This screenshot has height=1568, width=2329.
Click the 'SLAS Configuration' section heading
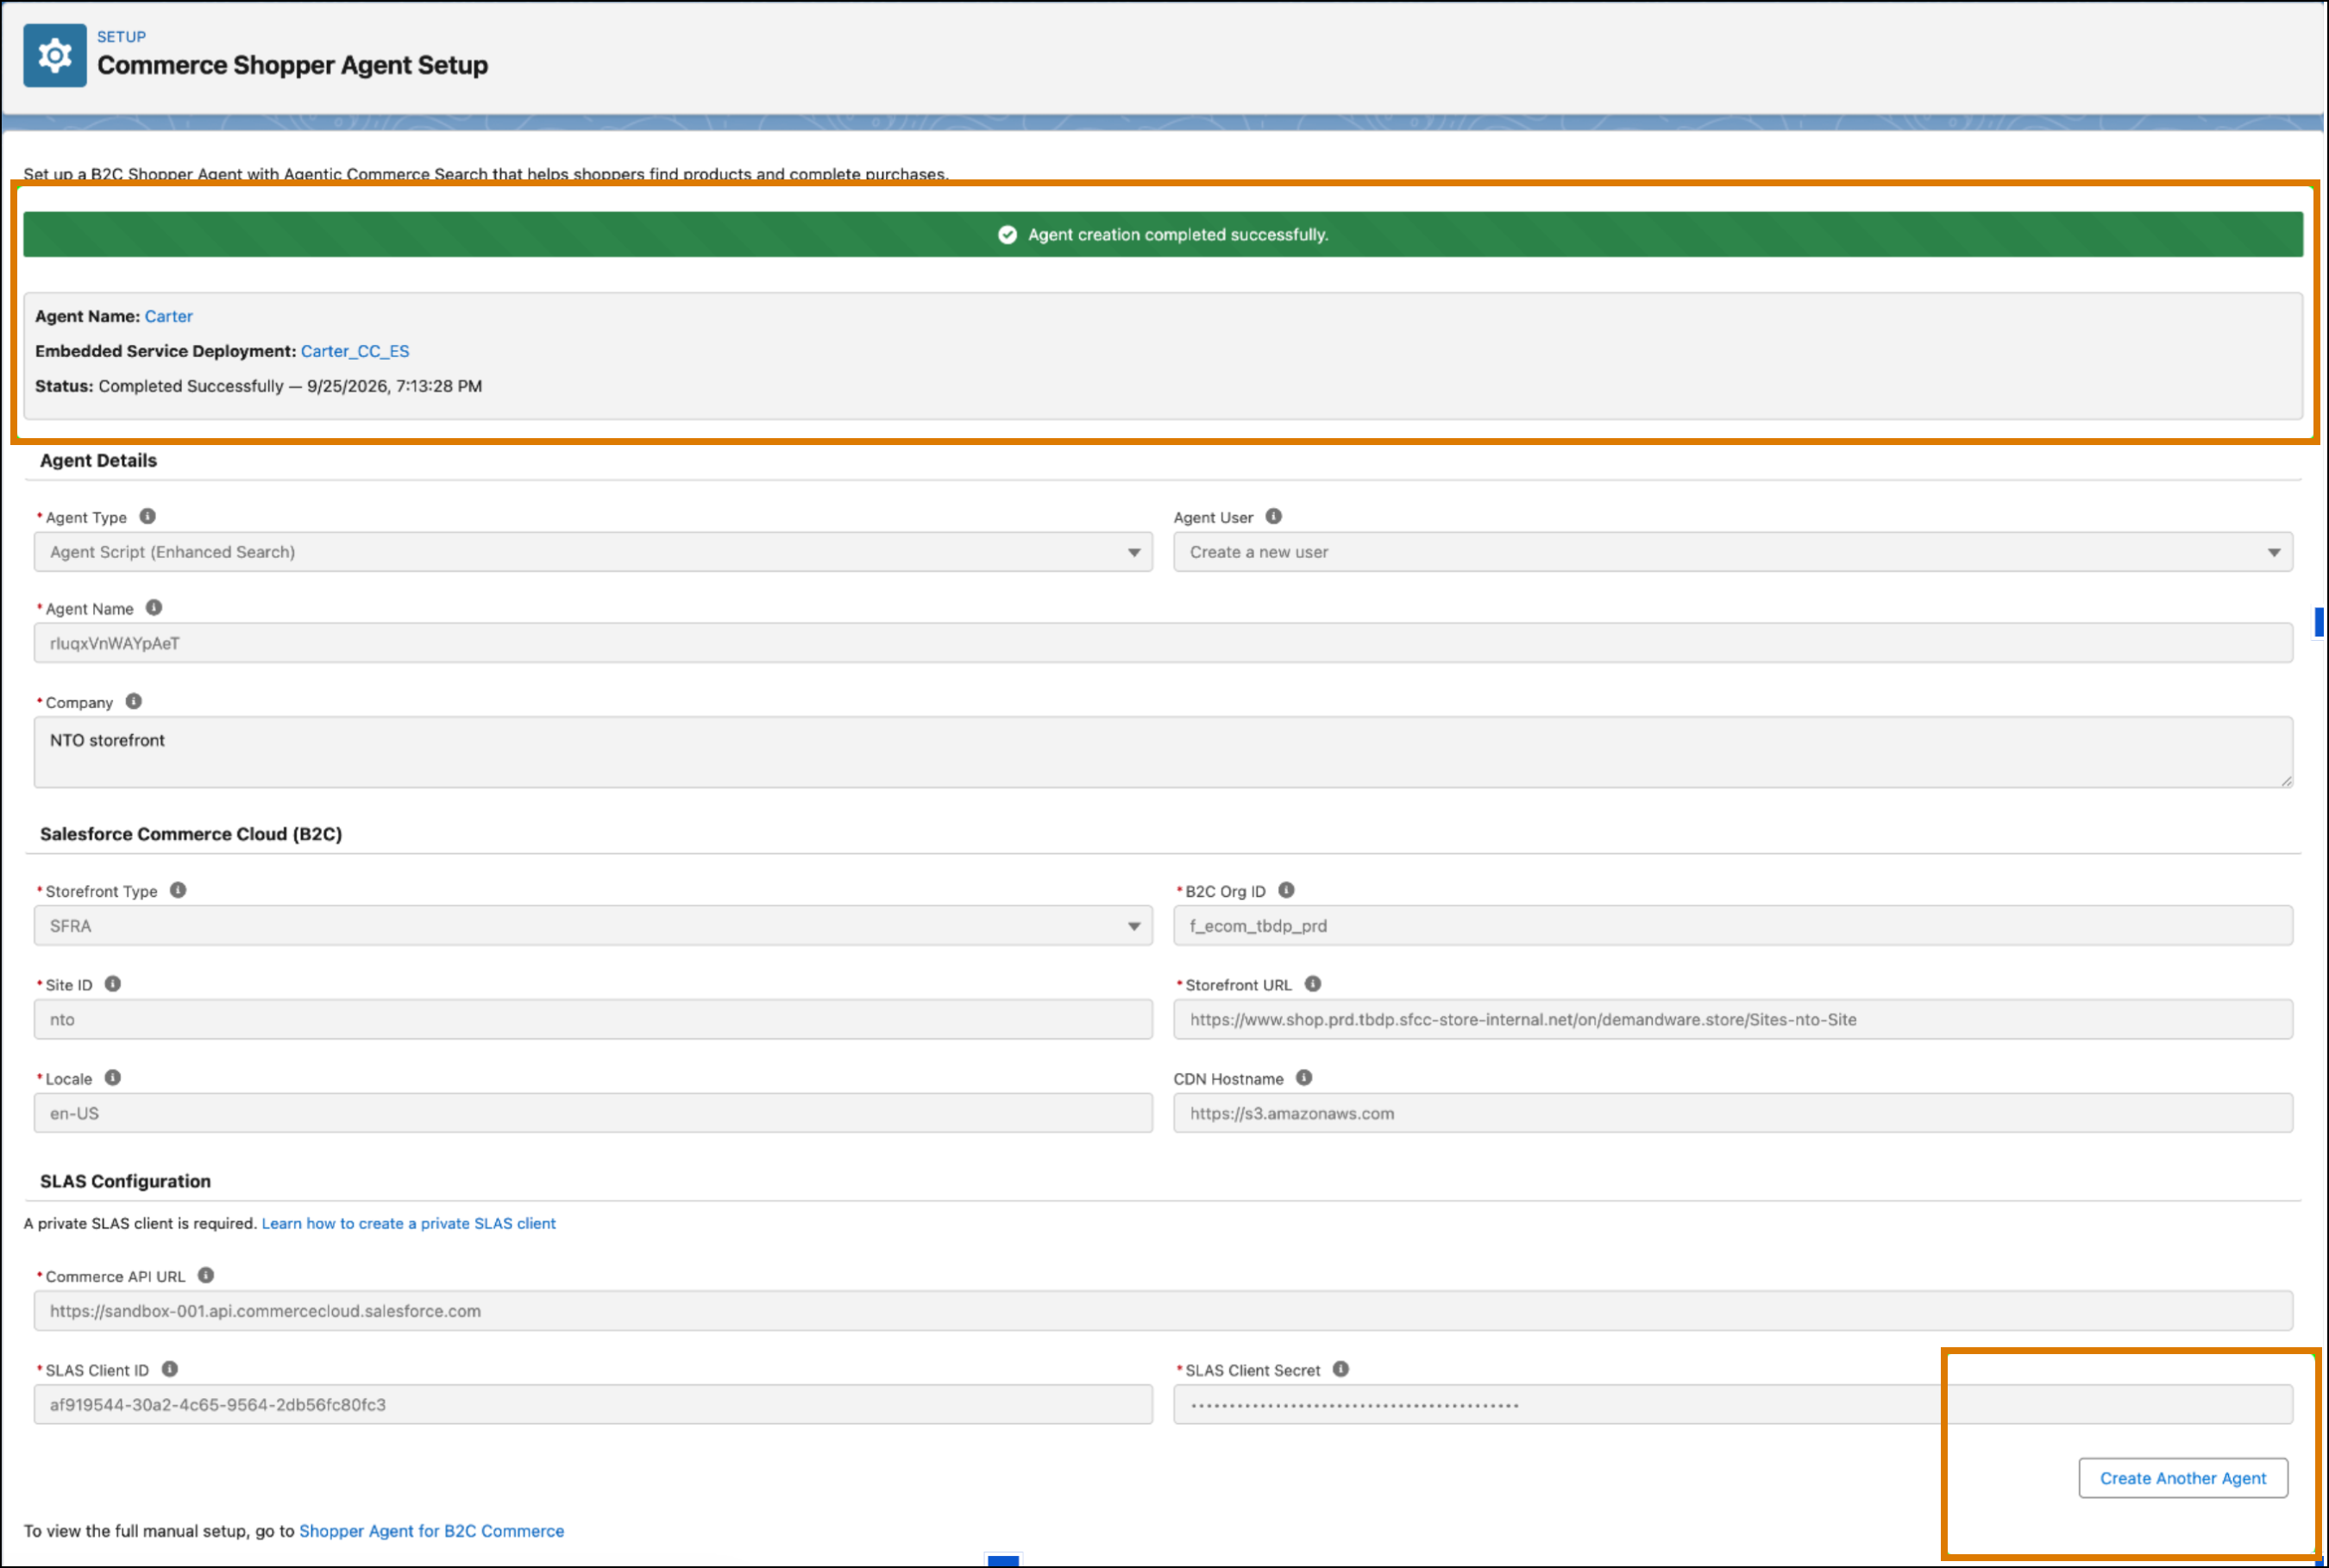pos(125,1181)
